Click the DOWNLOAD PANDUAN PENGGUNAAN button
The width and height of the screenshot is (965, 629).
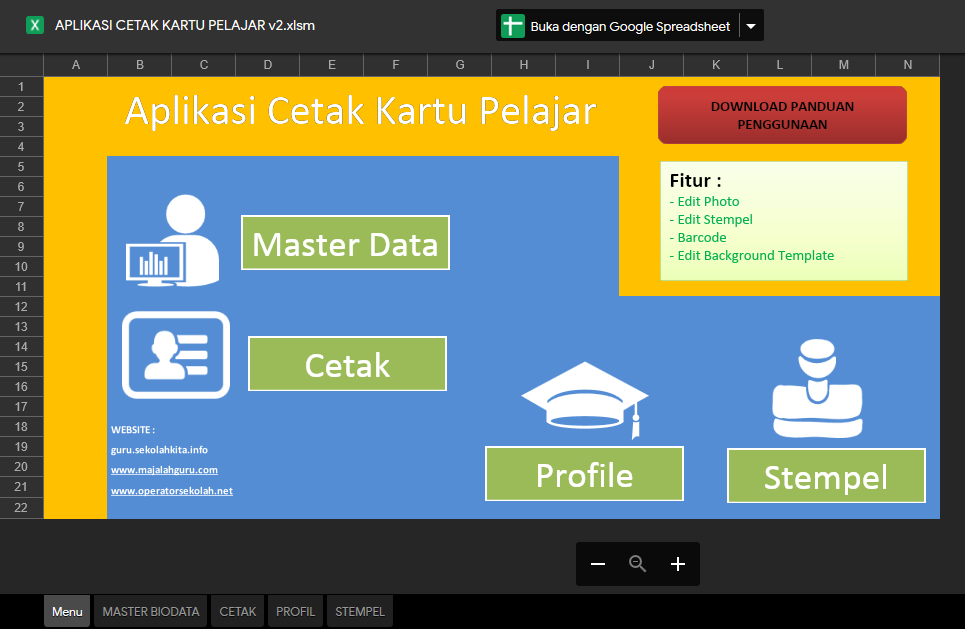[782, 114]
